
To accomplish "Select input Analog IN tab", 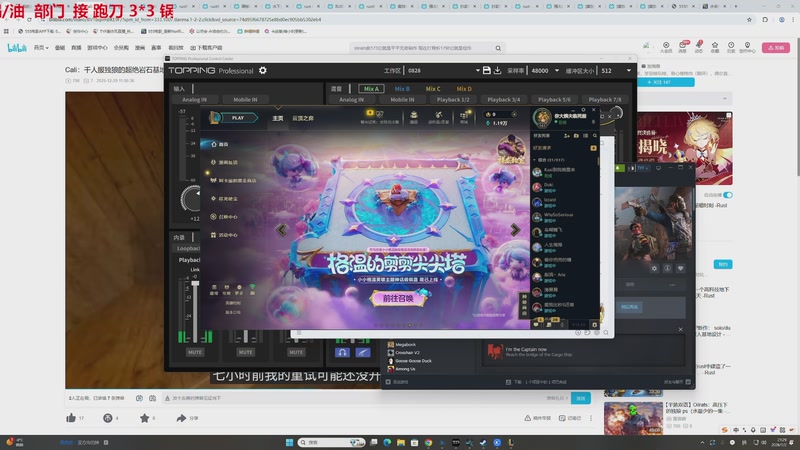I will 194,99.
